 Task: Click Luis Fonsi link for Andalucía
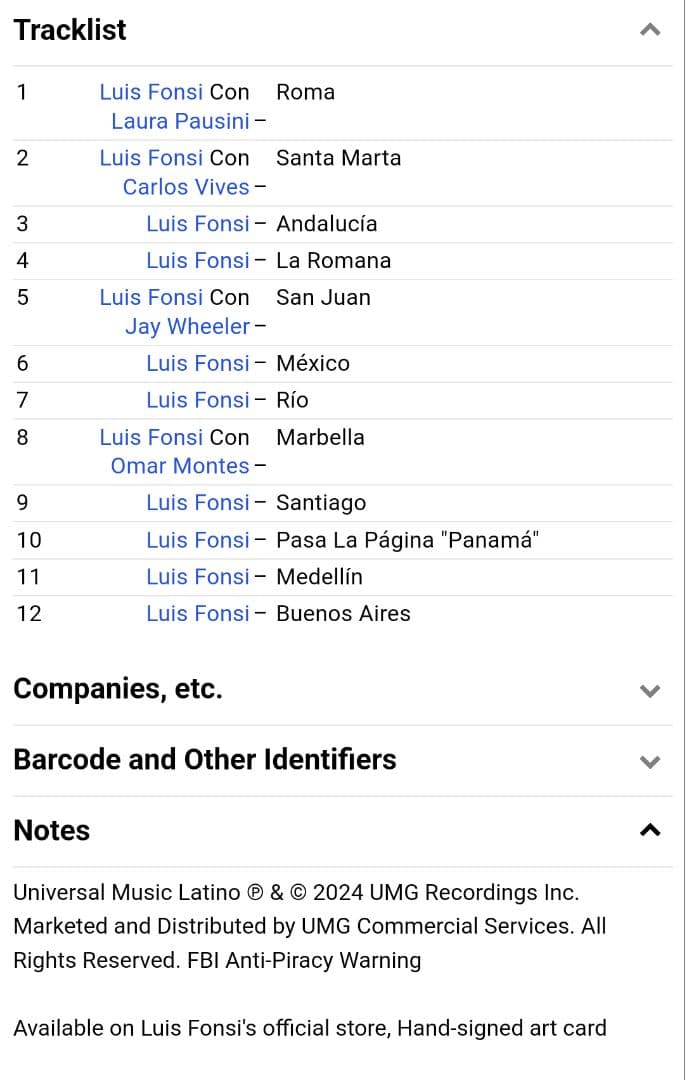(197, 224)
